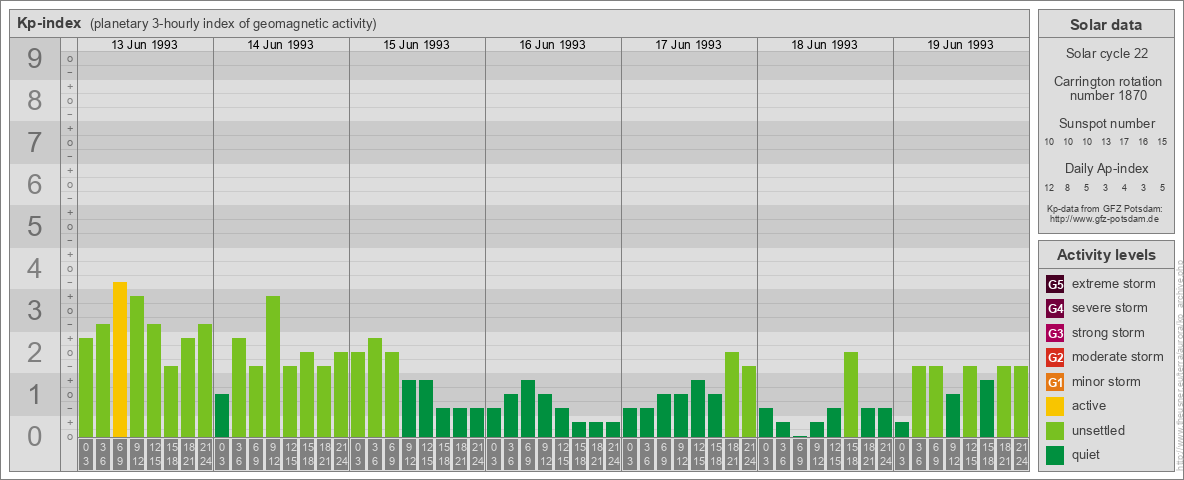Viewport: 1184px width, 480px height.
Task: Click the yellow active bar on 13 Jun
Action: click(120, 359)
